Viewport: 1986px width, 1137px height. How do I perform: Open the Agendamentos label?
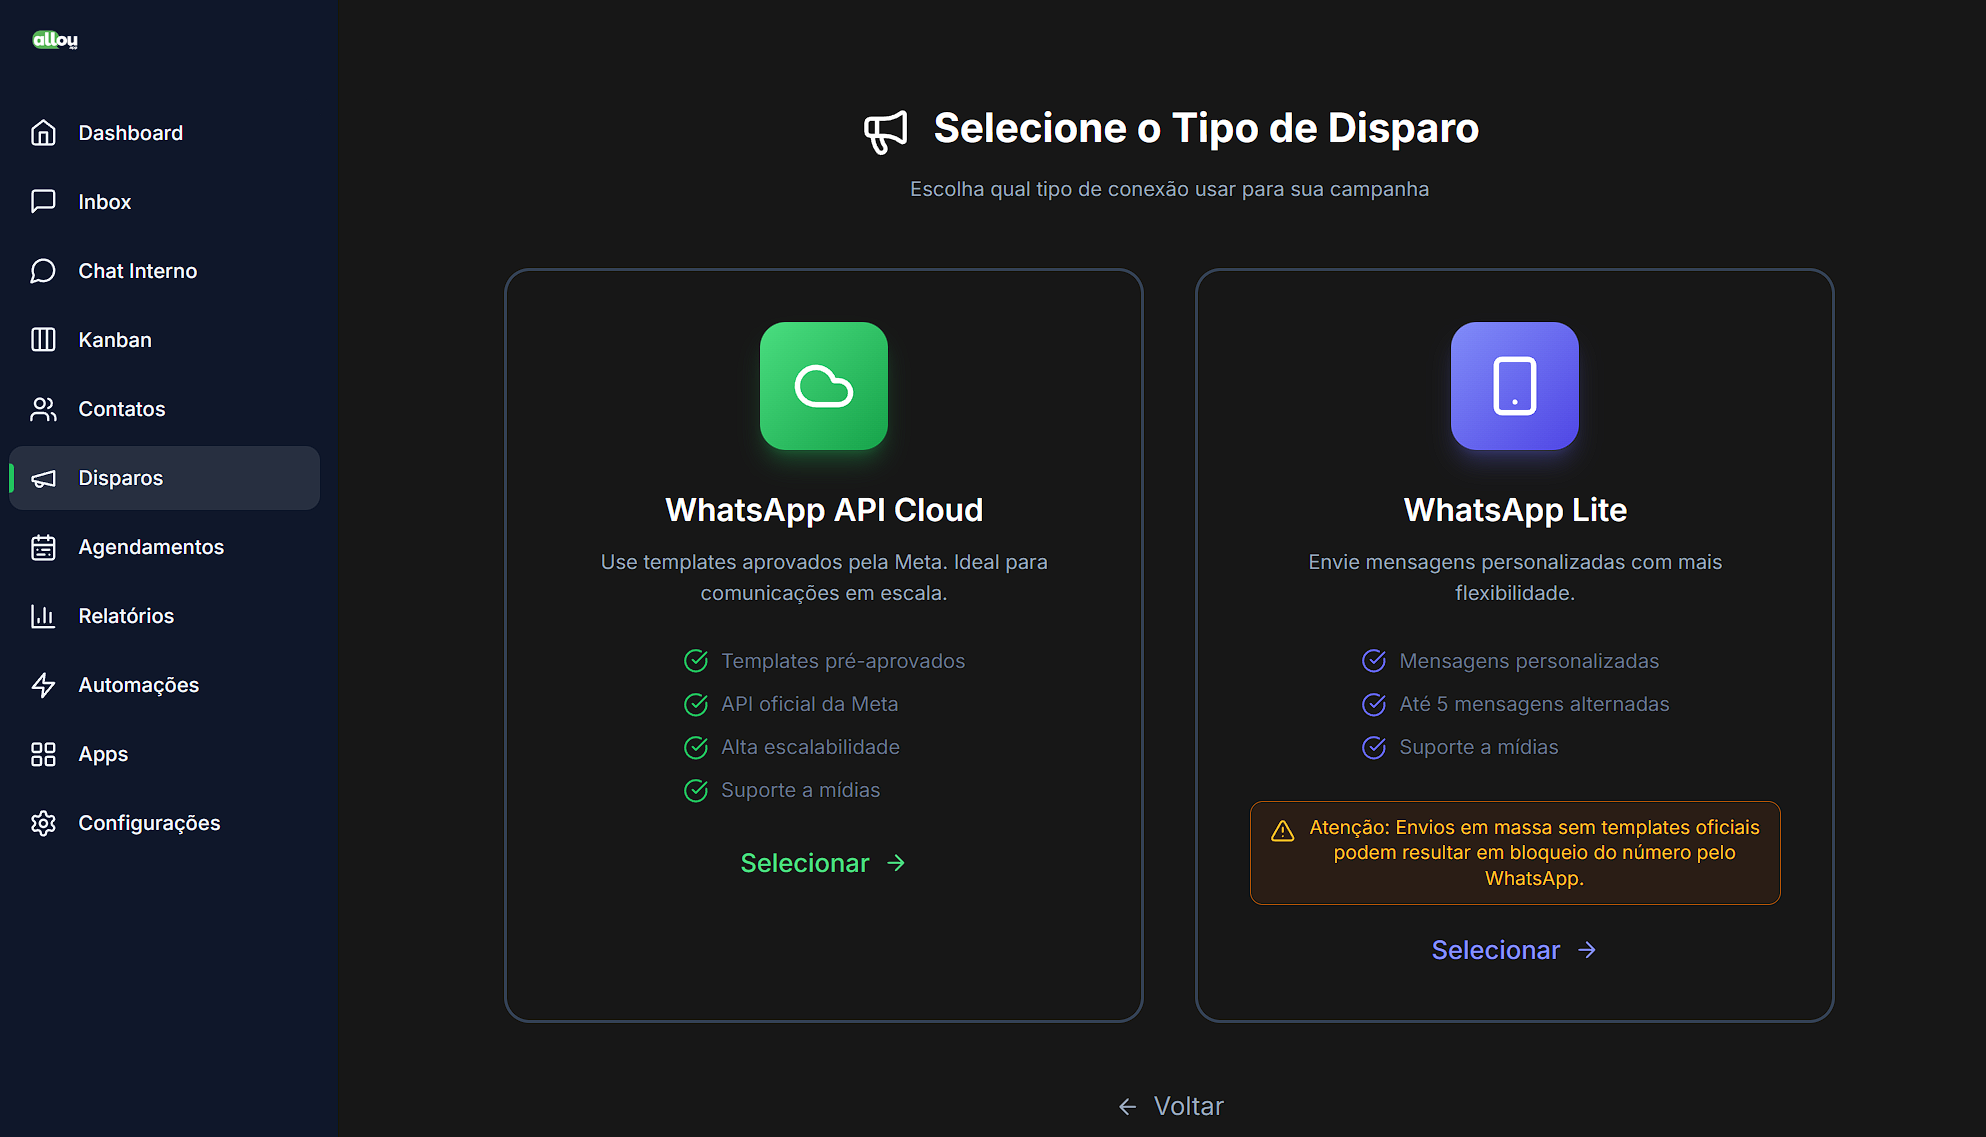[151, 547]
